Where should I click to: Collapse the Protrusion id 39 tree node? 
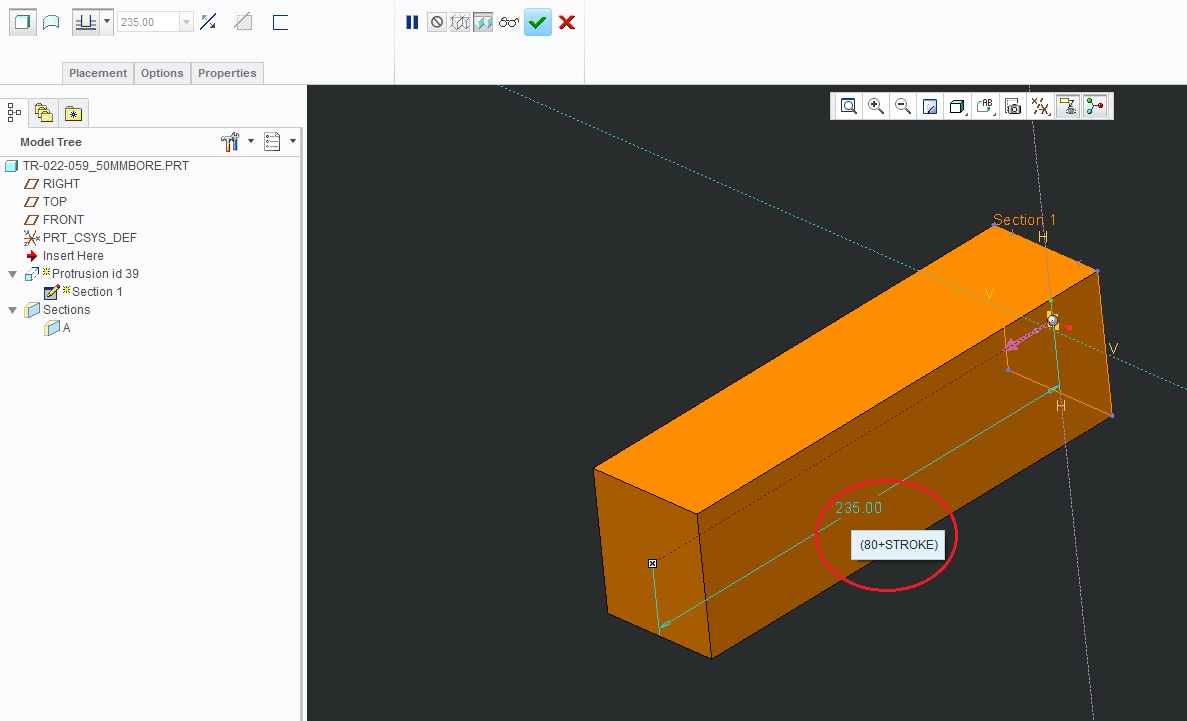(10, 273)
